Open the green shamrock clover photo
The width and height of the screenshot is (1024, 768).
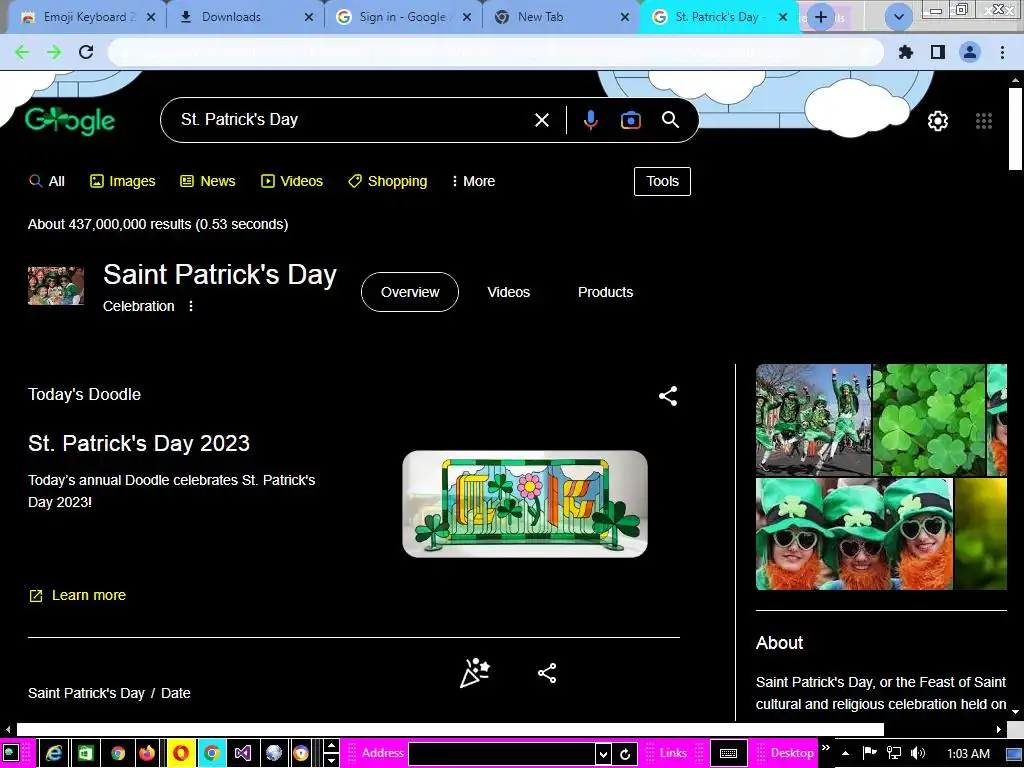pyautogui.click(x=929, y=420)
